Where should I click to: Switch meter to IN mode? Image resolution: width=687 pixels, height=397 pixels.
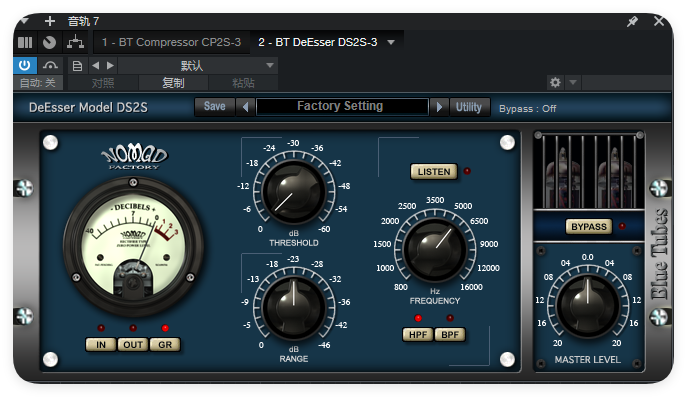[101, 345]
